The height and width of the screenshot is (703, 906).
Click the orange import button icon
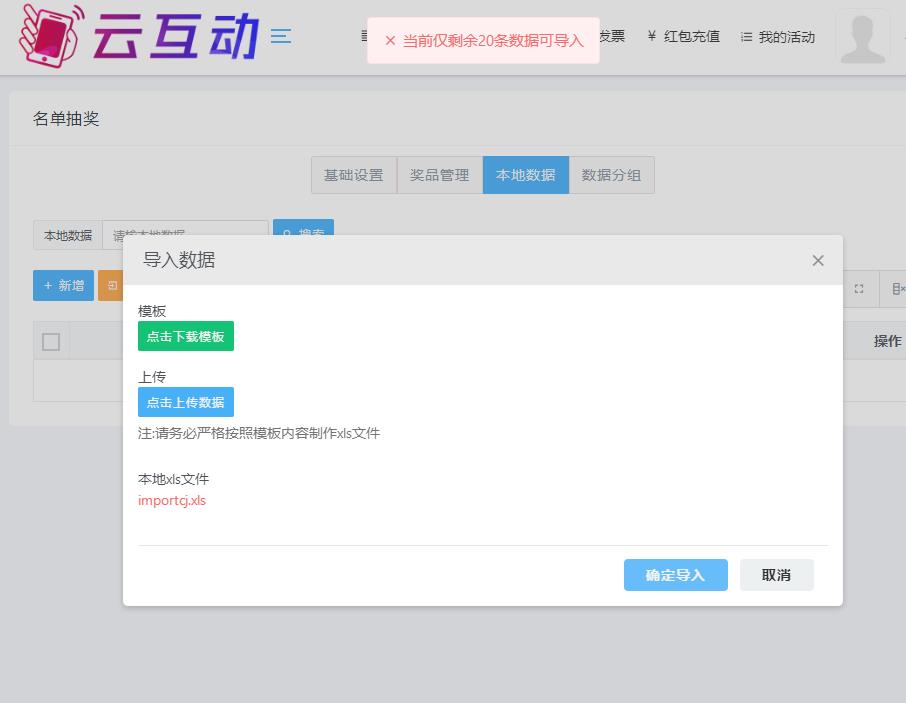111,286
